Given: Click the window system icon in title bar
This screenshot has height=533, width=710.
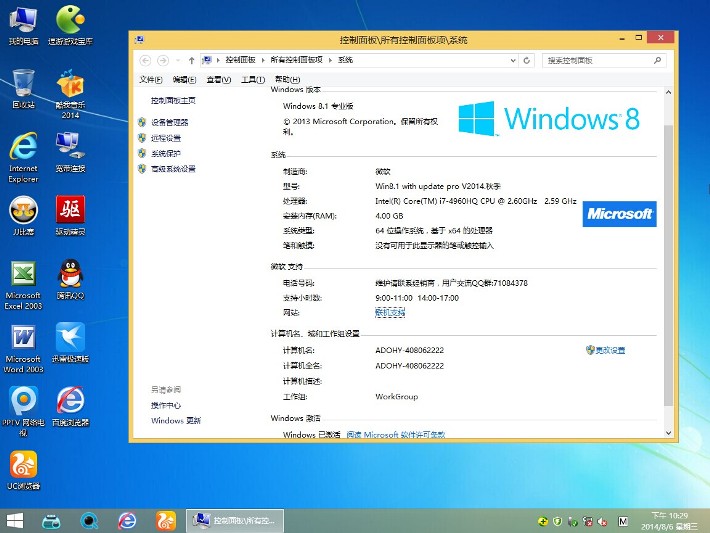Looking at the screenshot, I should point(139,40).
